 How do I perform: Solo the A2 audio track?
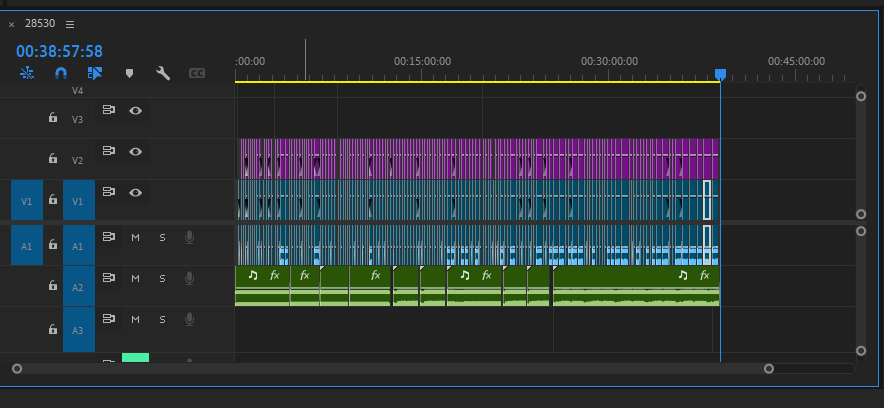162,278
